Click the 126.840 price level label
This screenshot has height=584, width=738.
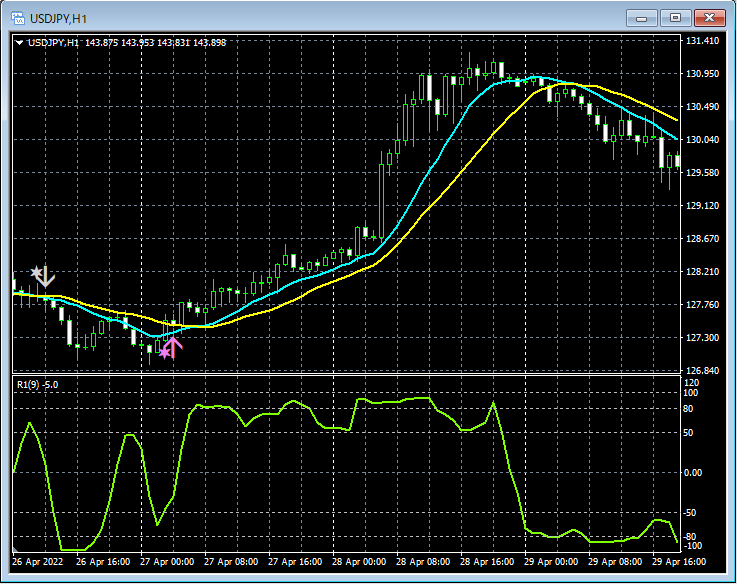tap(702, 371)
